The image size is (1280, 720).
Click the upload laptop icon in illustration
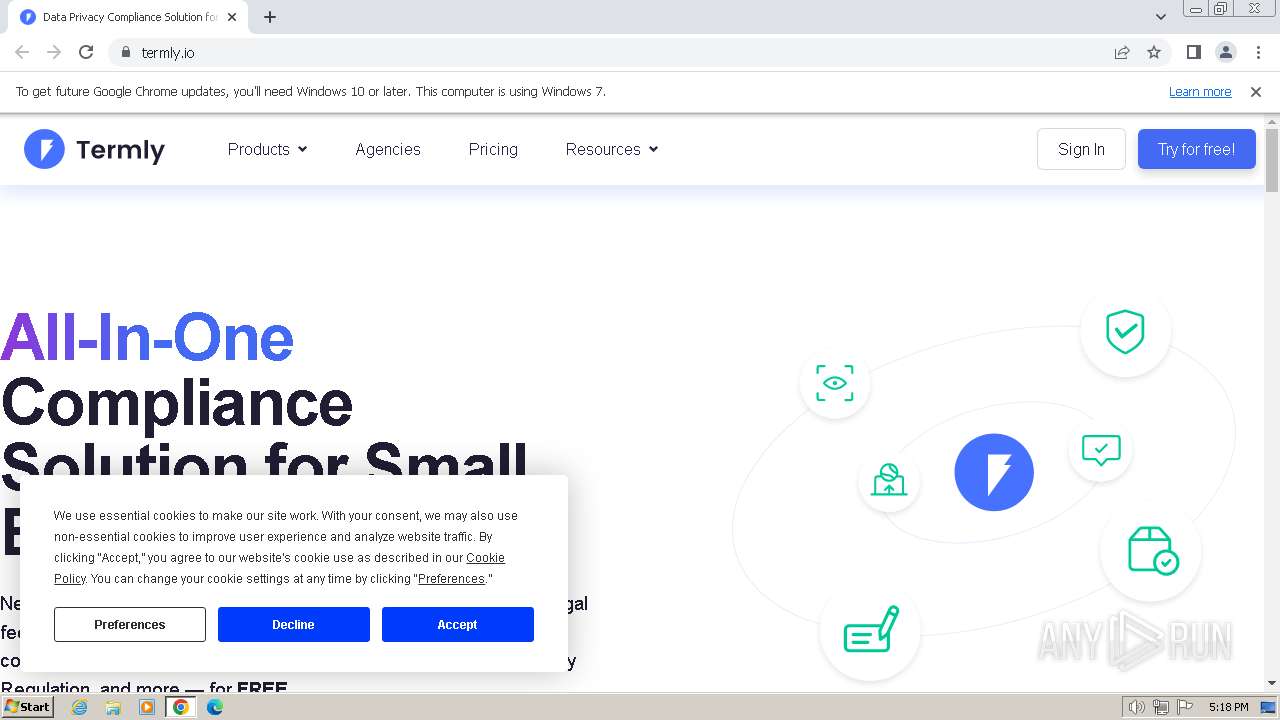[x=888, y=480]
